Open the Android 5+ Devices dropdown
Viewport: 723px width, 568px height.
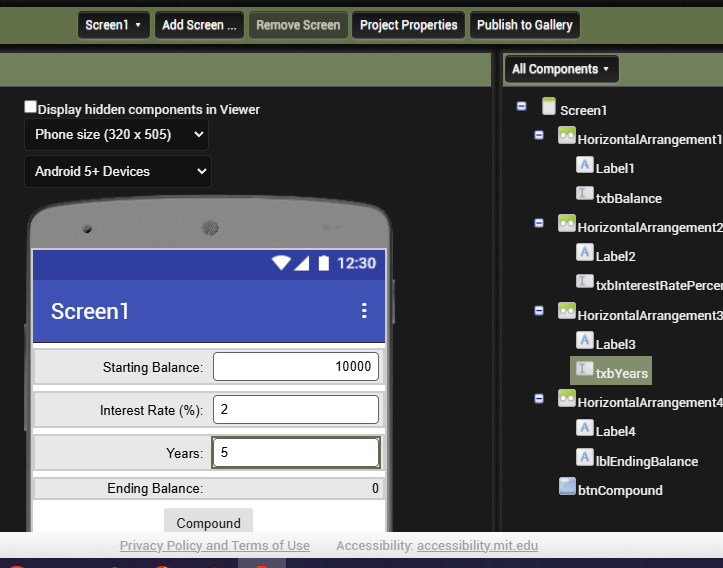117,171
